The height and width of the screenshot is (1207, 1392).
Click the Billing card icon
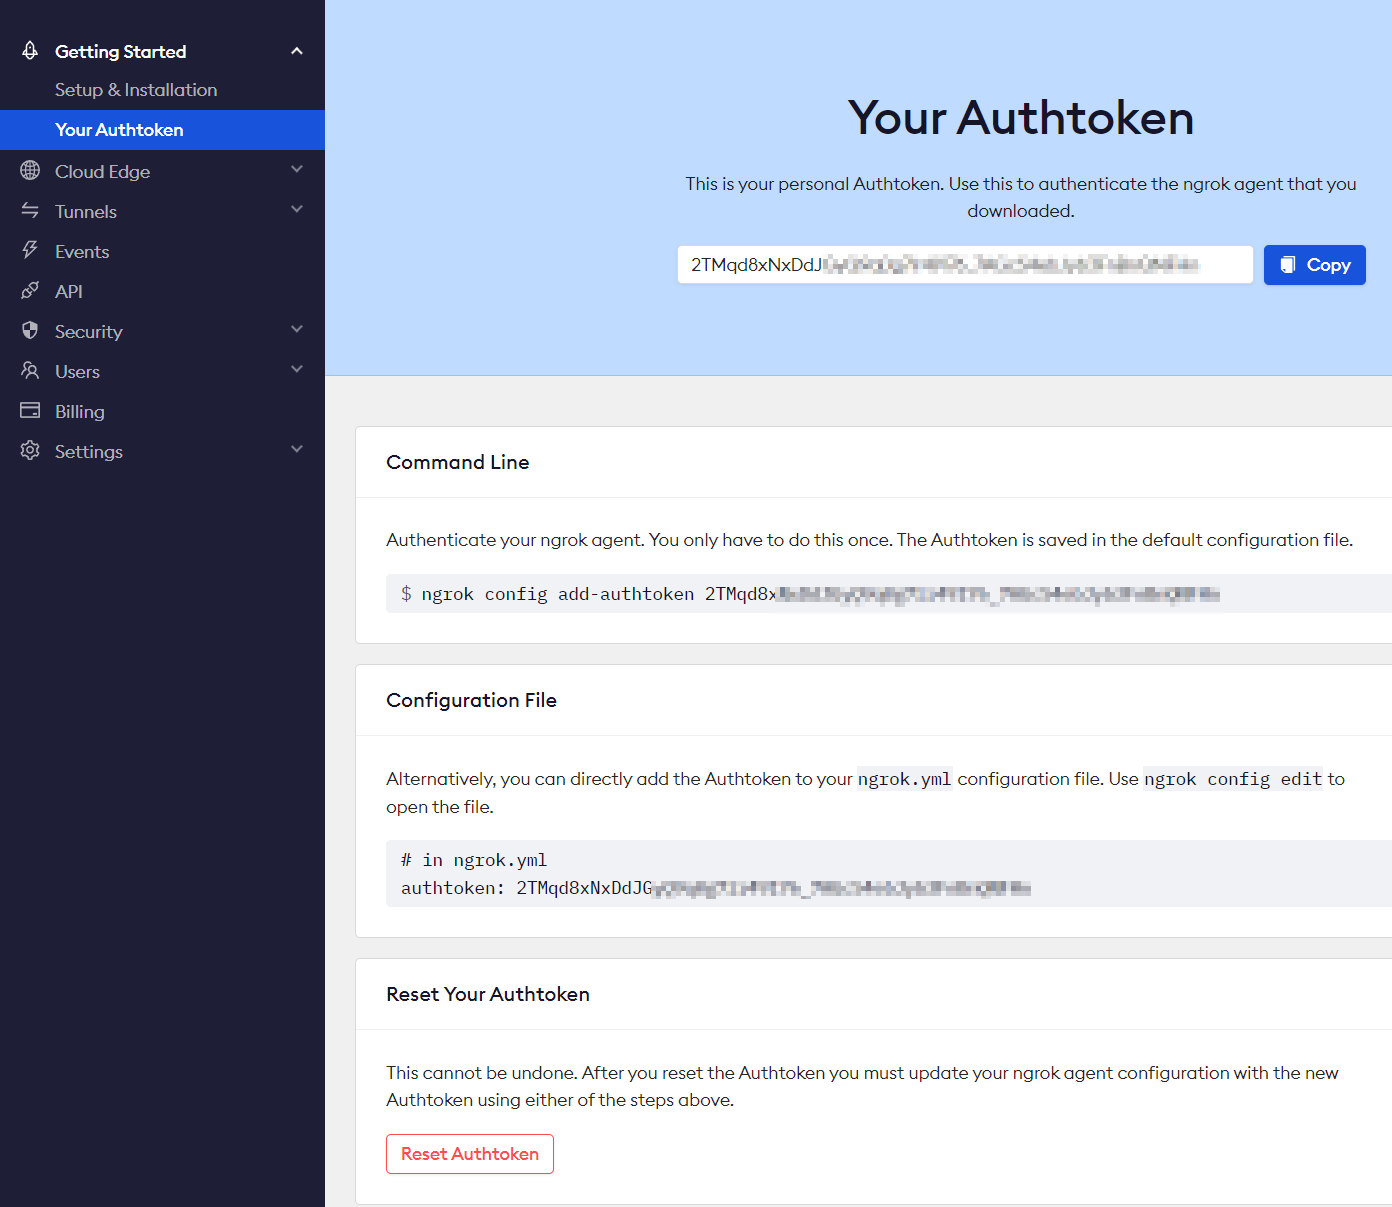(30, 410)
